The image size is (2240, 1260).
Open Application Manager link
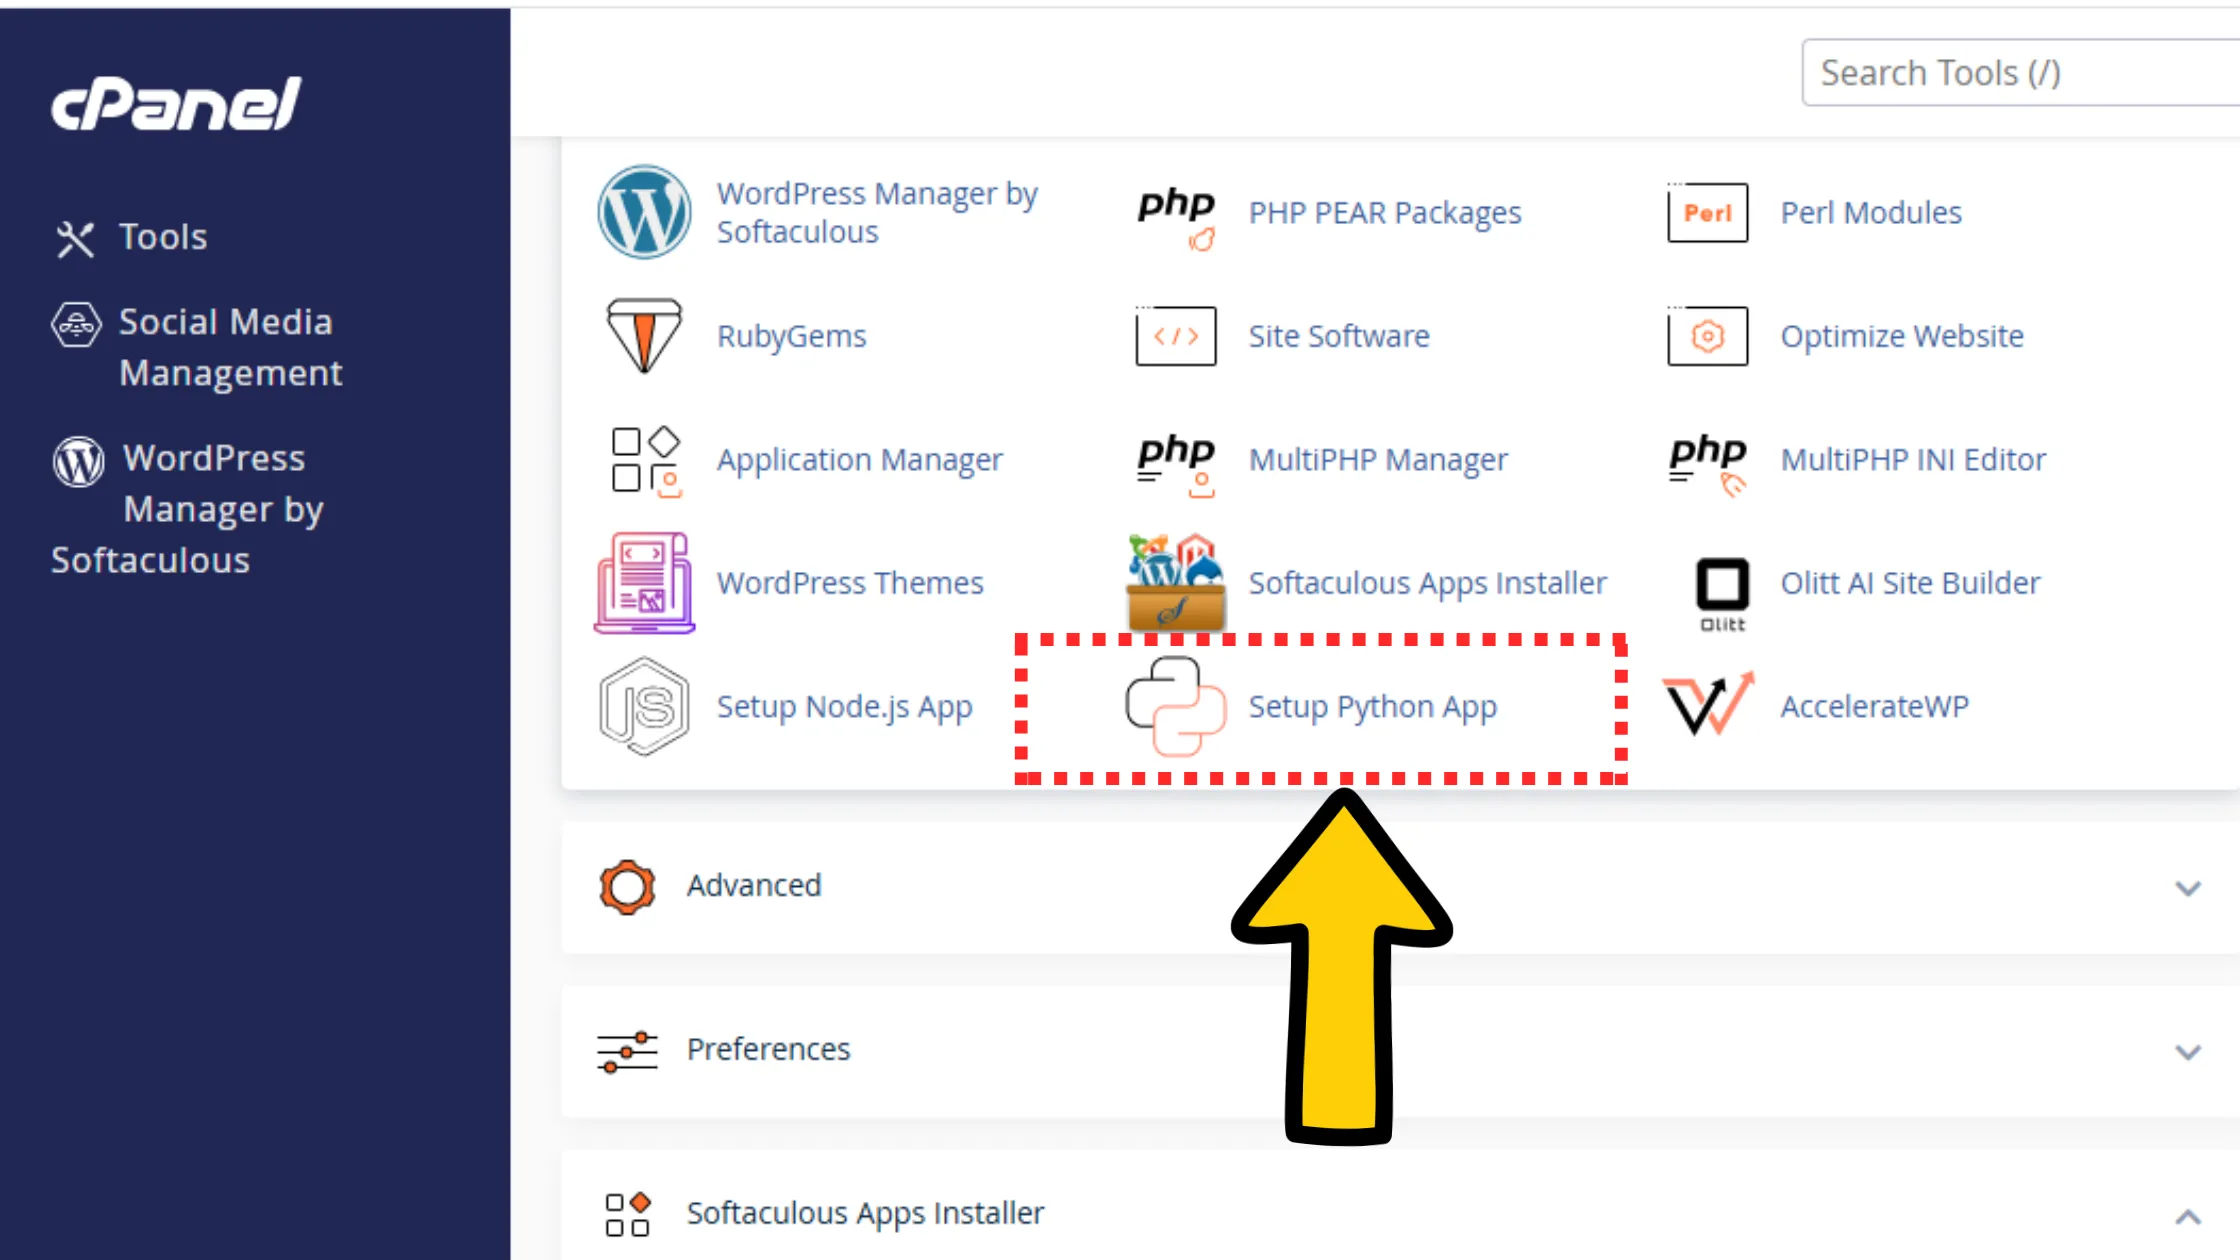pos(859,459)
